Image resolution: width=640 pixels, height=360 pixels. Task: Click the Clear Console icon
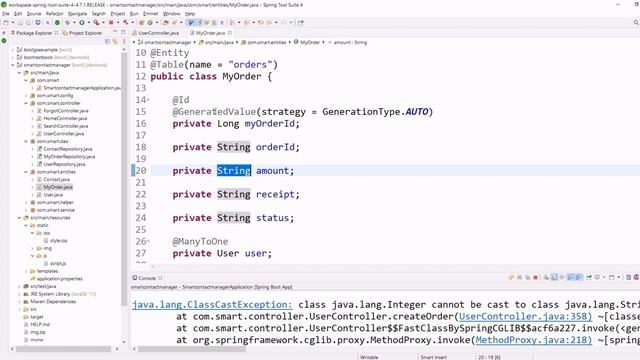click(x=547, y=278)
